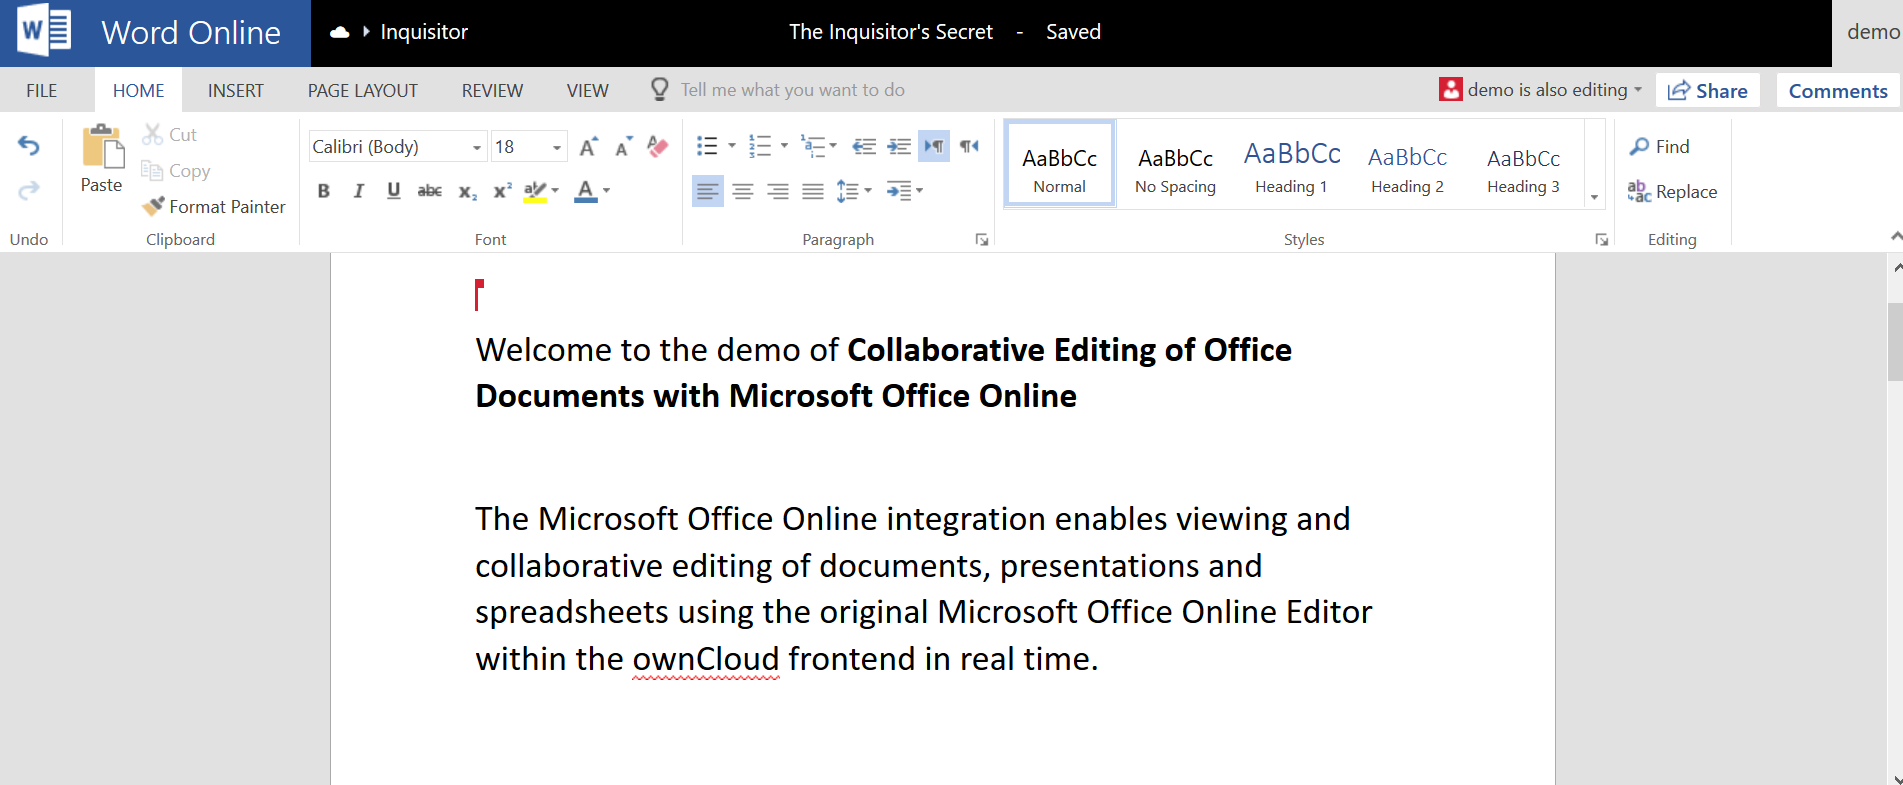This screenshot has height=785, width=1903.
Task: Click the lightbulb Tell me icon
Action: 659,89
